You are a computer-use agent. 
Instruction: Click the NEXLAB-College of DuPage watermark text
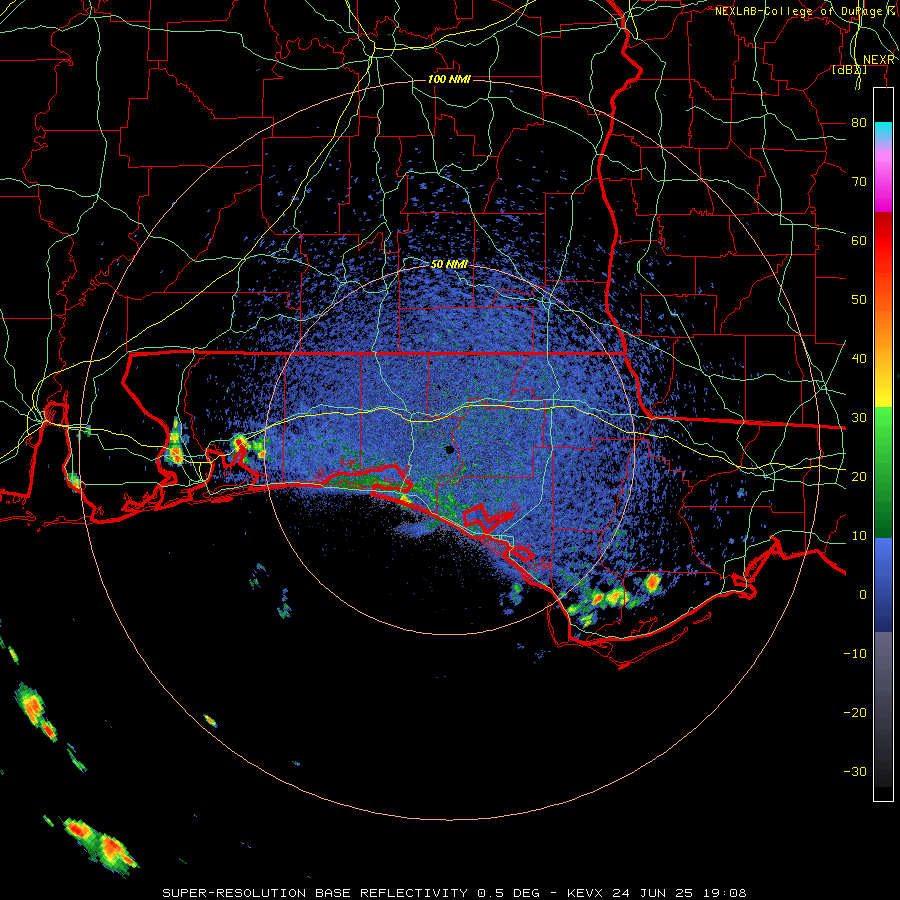pyautogui.click(x=806, y=11)
